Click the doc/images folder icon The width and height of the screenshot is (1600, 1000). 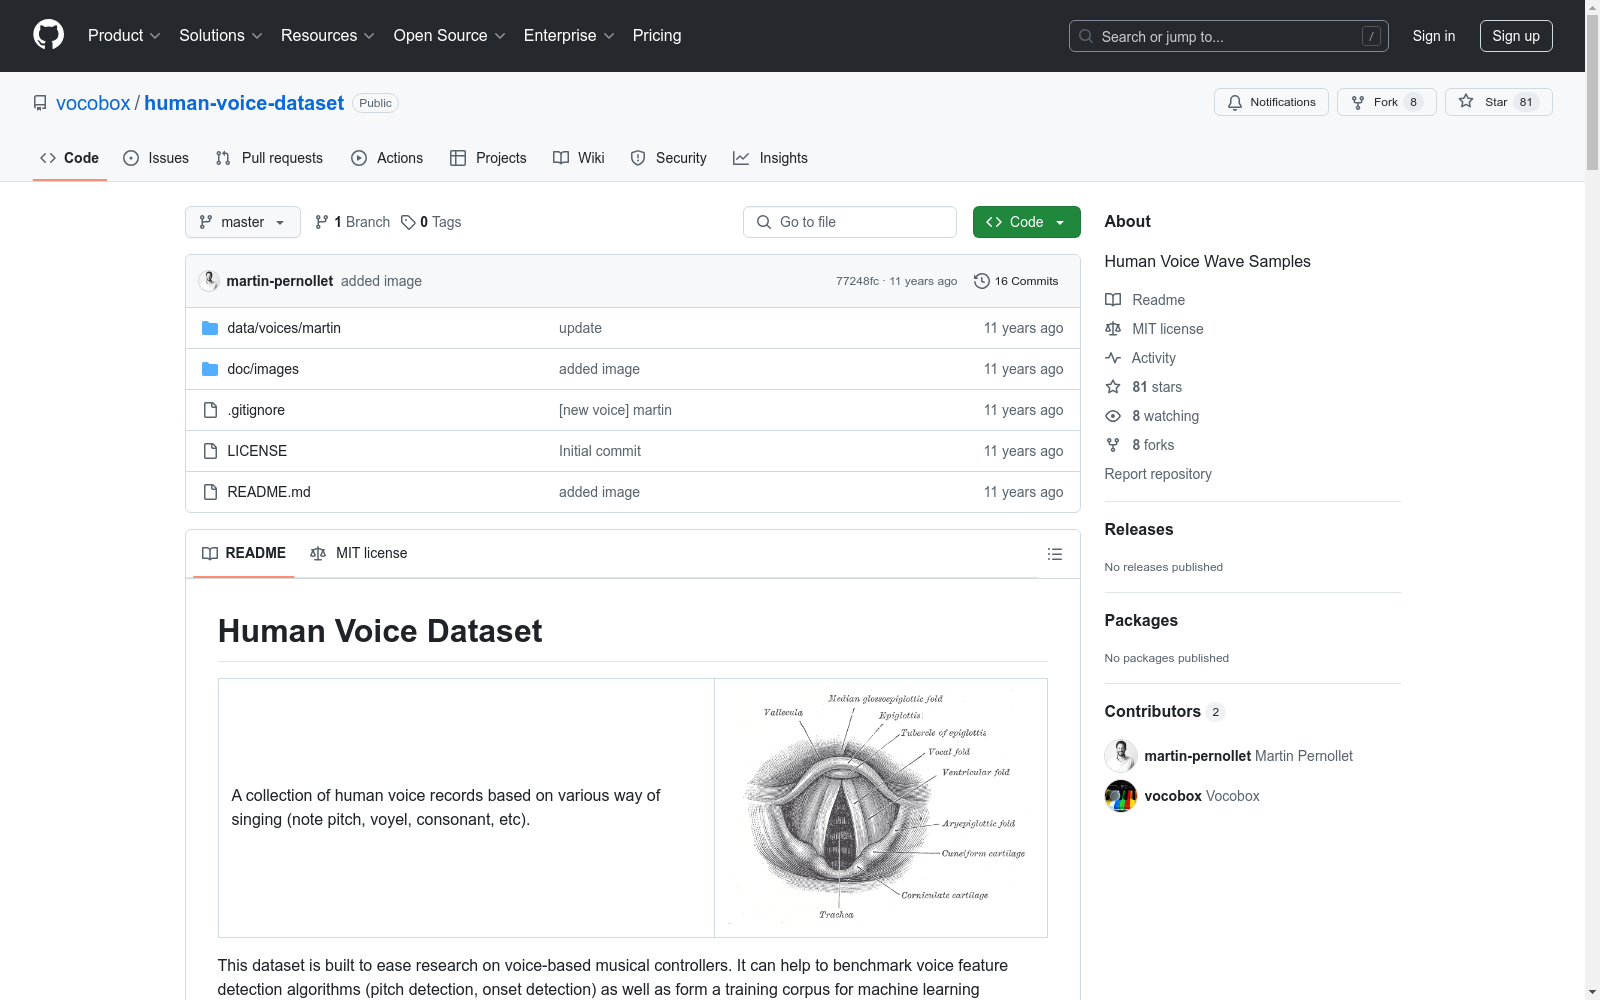click(210, 369)
